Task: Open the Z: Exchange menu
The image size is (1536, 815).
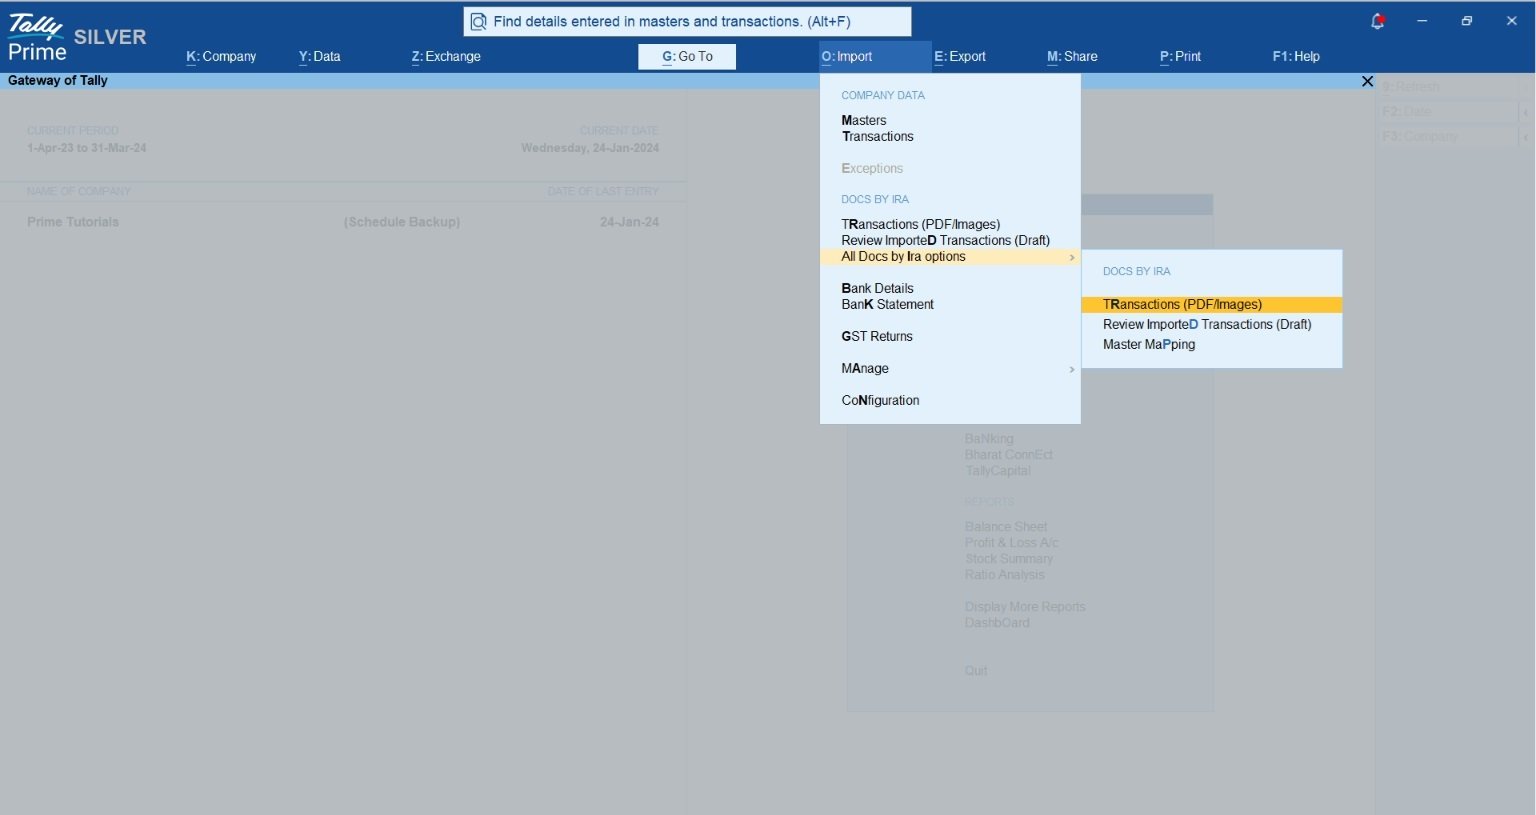Action: tap(446, 57)
